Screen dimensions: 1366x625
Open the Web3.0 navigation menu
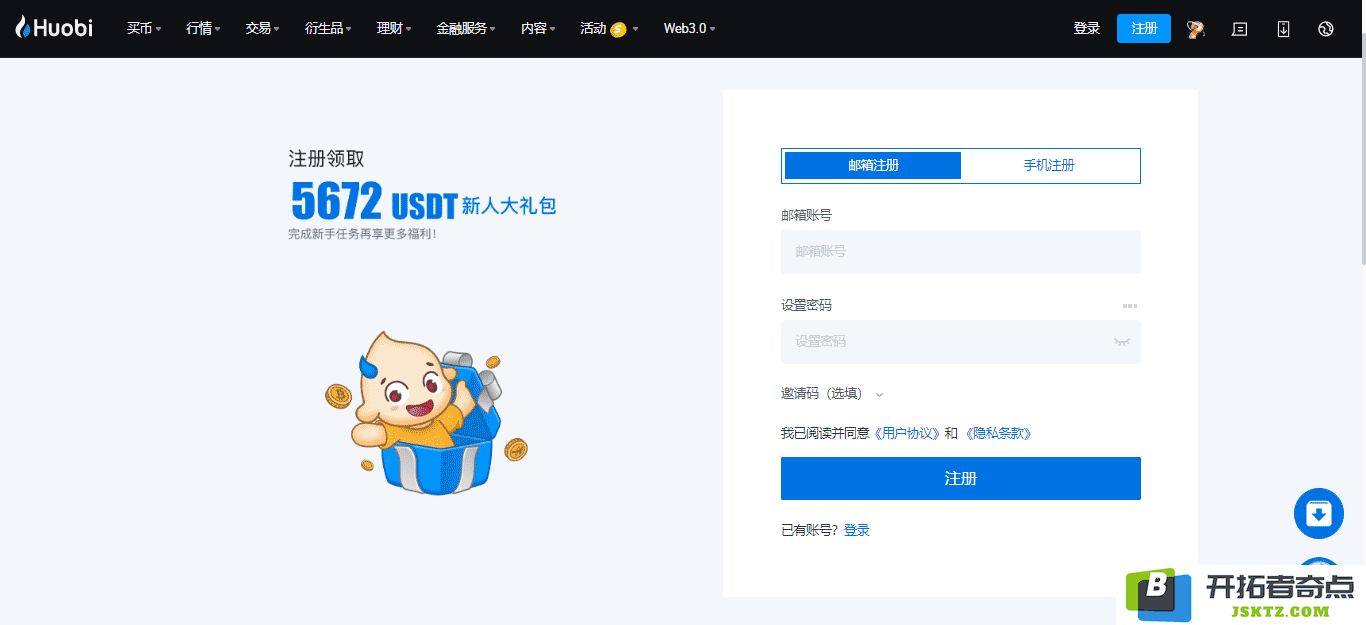click(x=690, y=29)
